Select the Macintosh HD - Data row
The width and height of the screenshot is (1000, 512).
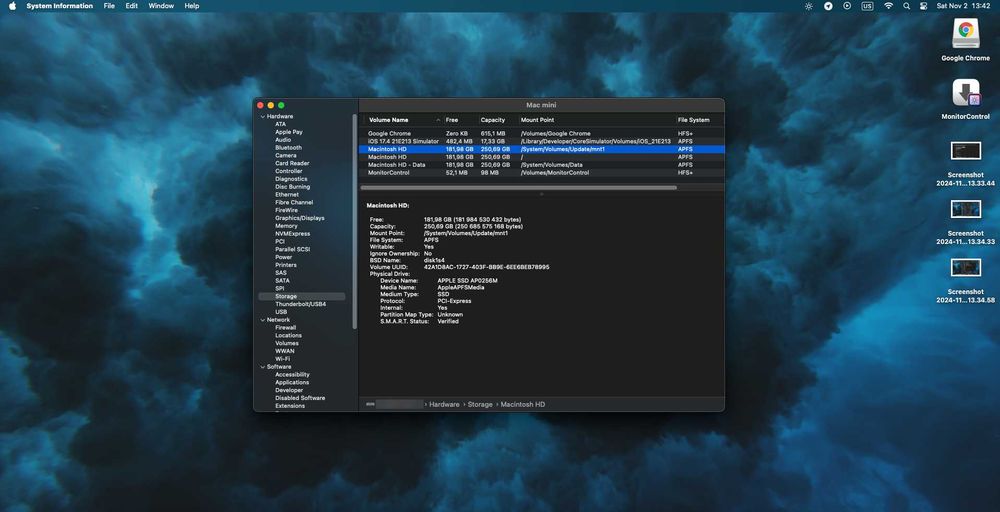coord(541,165)
